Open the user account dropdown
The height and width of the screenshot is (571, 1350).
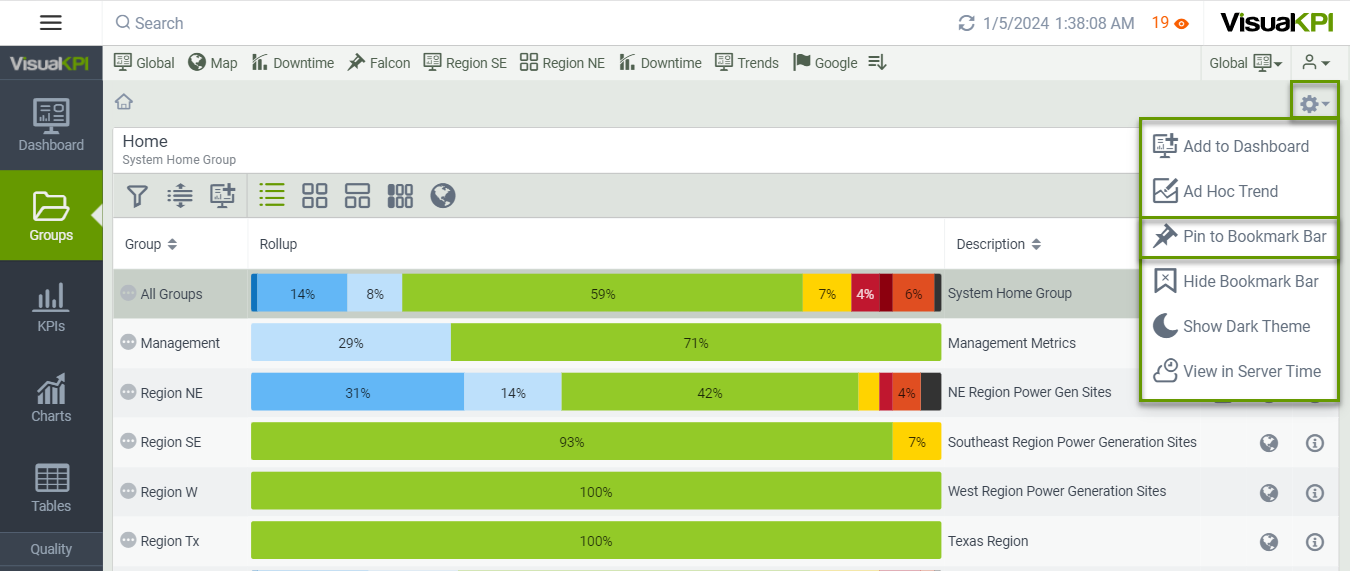[1316, 63]
